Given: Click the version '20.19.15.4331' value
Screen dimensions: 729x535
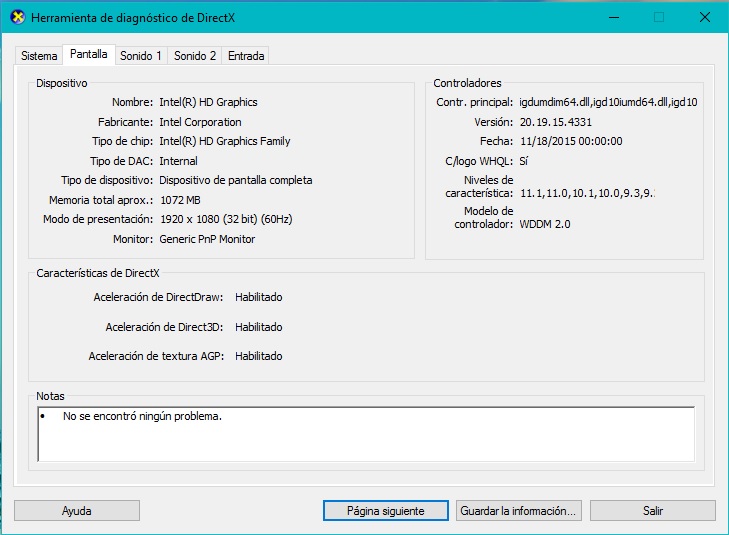Looking at the screenshot, I should 556,122.
